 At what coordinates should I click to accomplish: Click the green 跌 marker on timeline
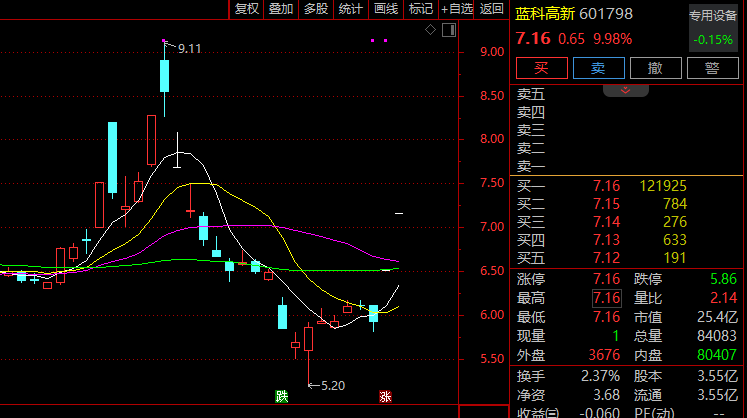(282, 396)
